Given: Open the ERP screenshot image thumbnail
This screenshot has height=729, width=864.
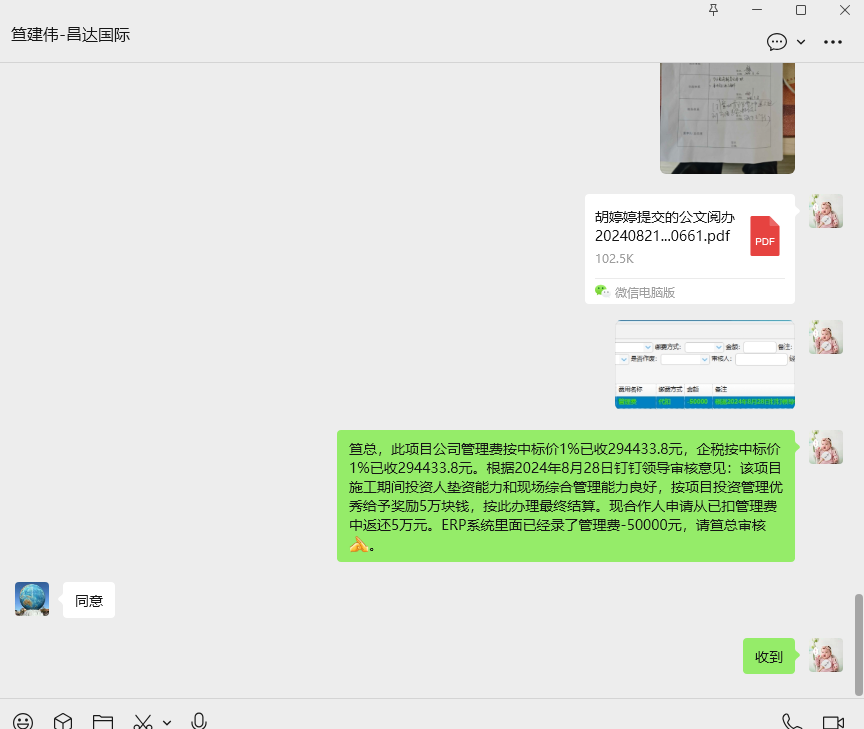Looking at the screenshot, I should pos(704,365).
